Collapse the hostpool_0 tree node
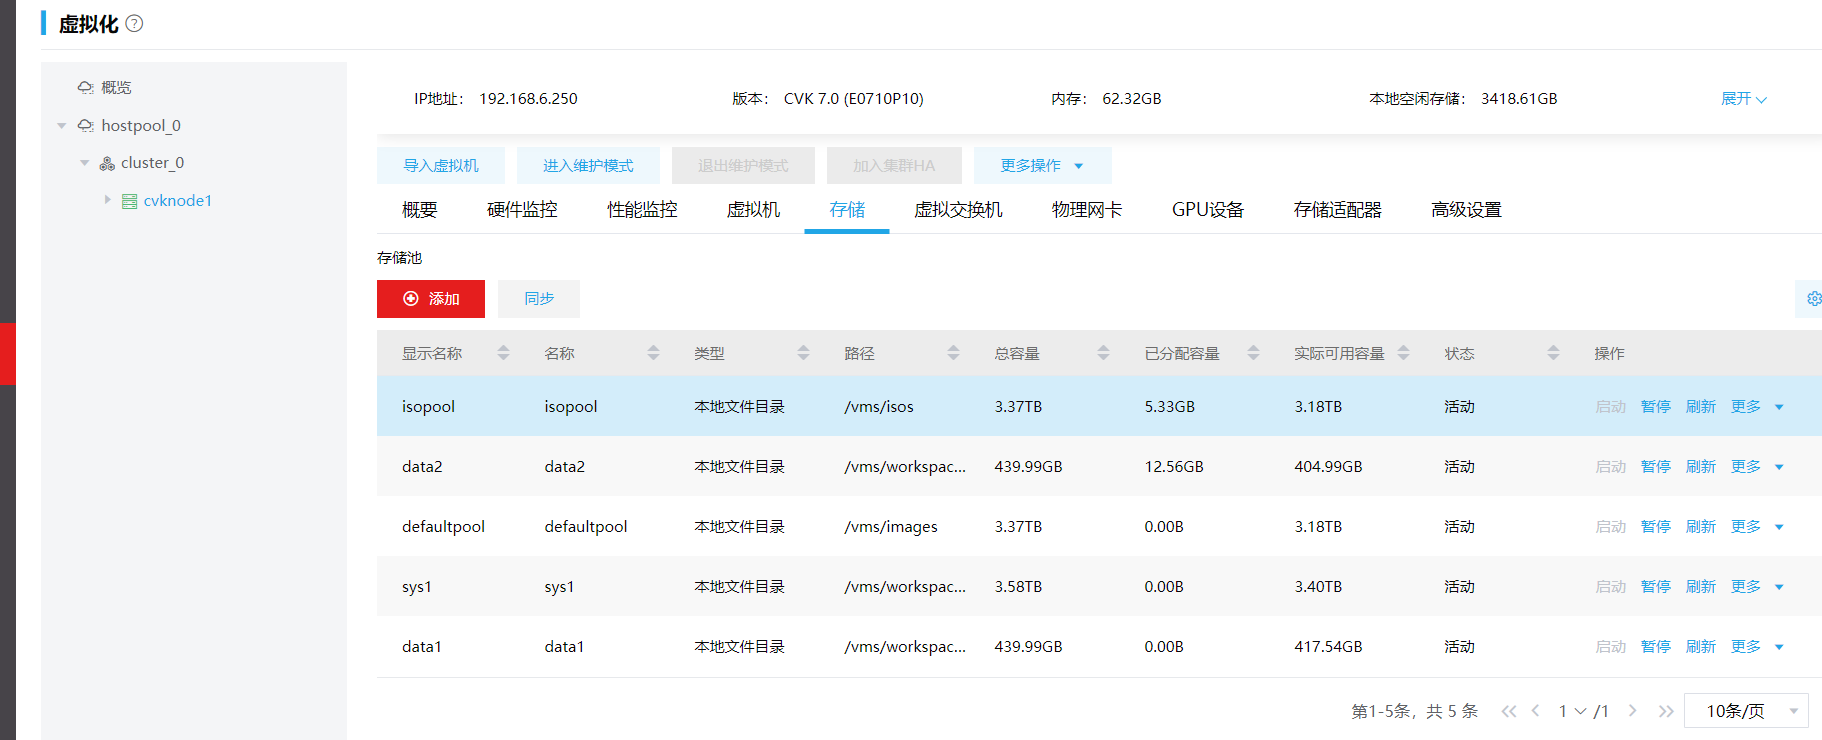The width and height of the screenshot is (1822, 740). [x=62, y=126]
